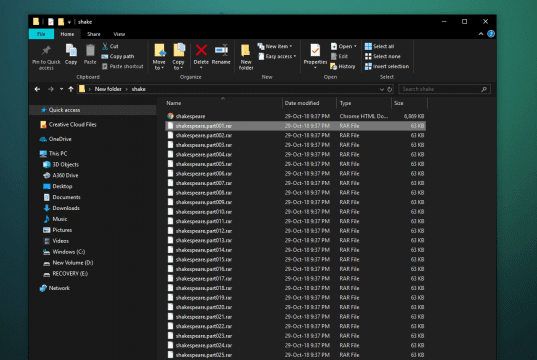Click Select all

[x=379, y=46]
